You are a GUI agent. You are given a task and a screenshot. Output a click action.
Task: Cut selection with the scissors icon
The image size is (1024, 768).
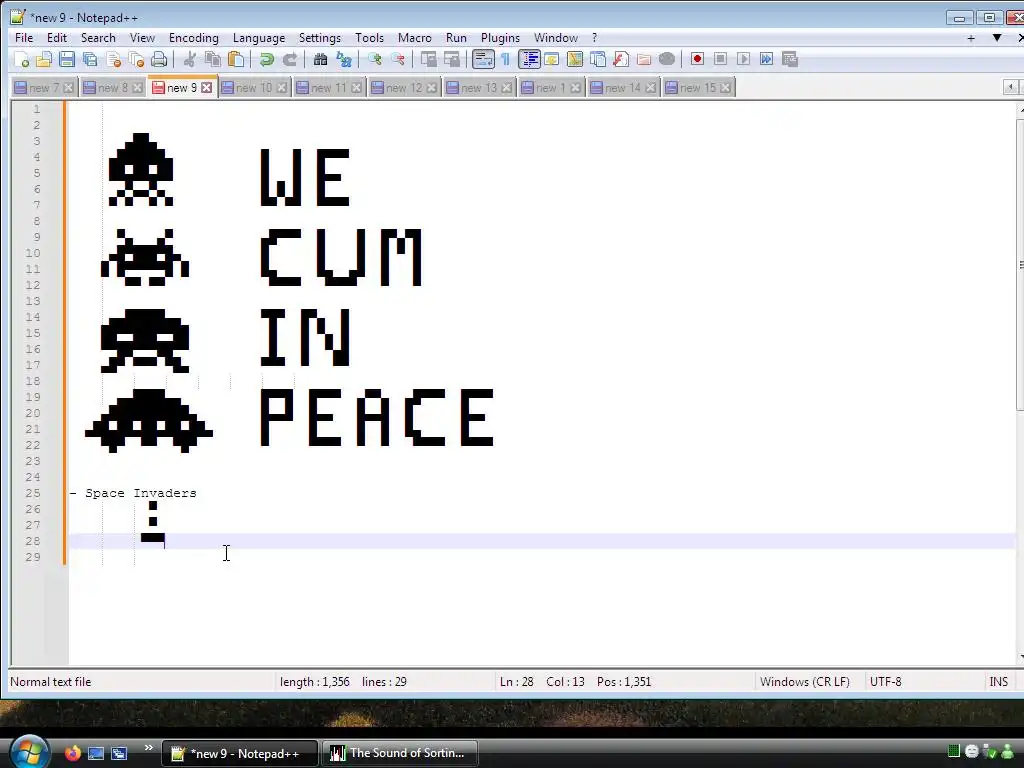click(189, 59)
